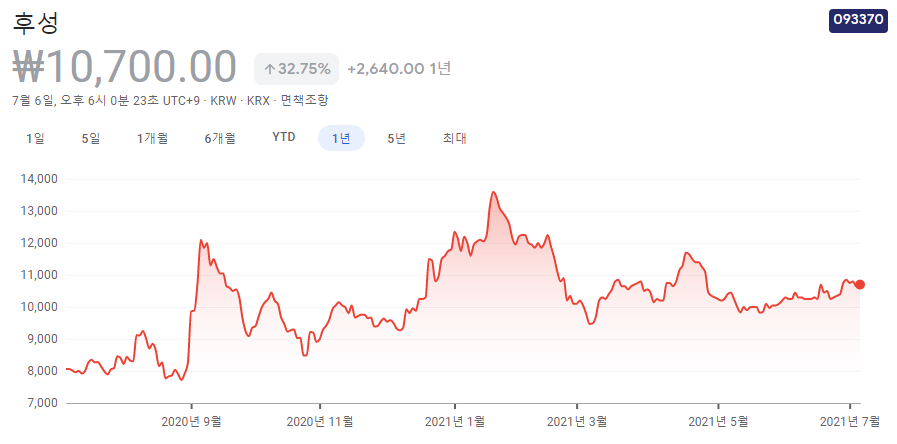Click the 13,000 y-axis label

pyautogui.click(x=40, y=211)
